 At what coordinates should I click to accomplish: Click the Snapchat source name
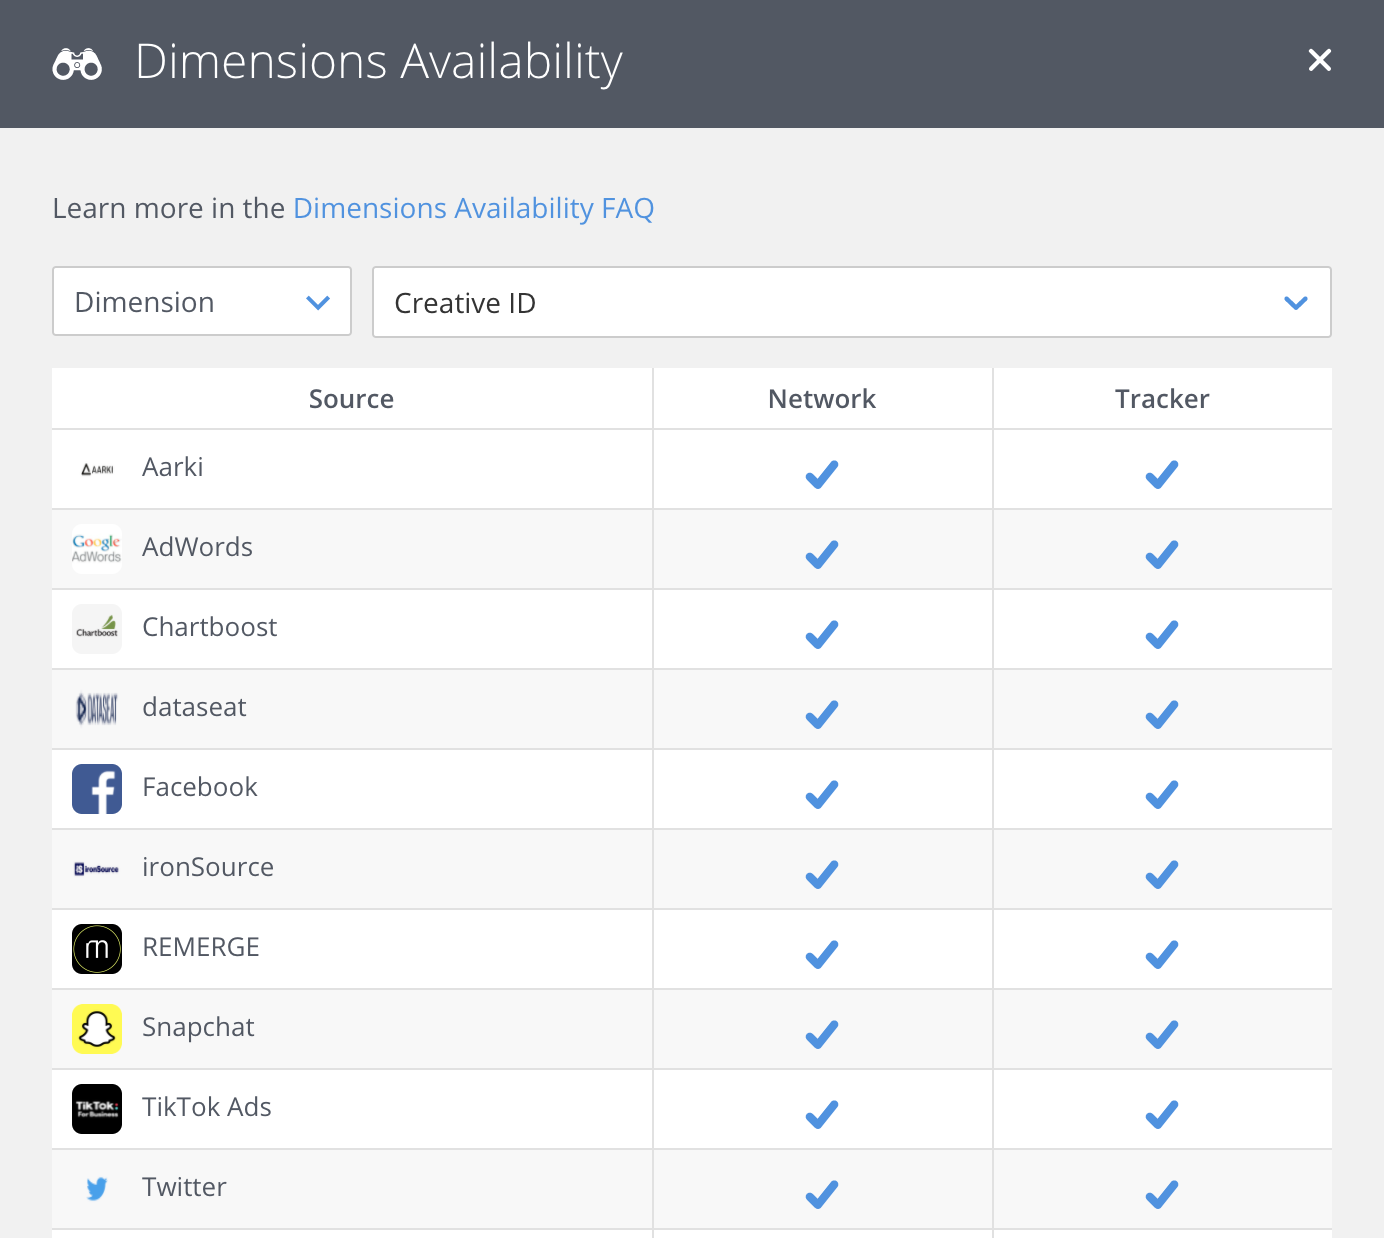[x=198, y=1027]
